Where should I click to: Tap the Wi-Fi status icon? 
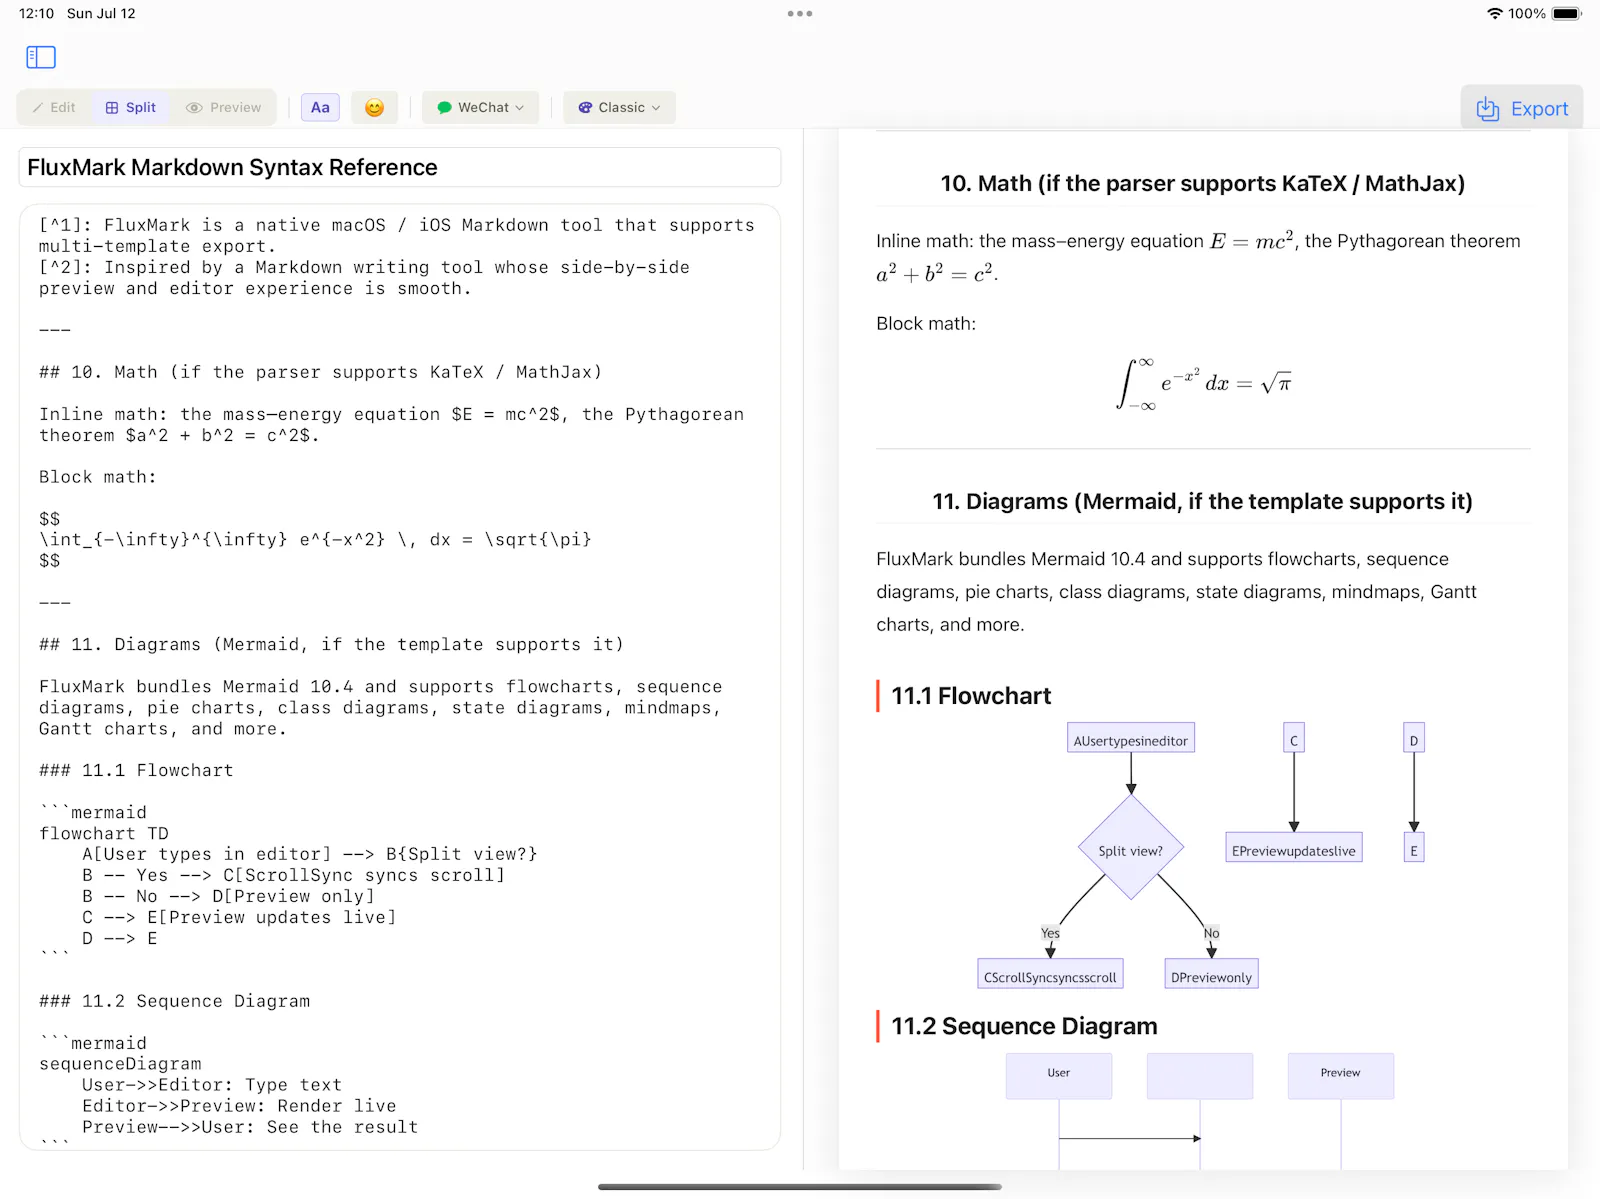coord(1495,14)
